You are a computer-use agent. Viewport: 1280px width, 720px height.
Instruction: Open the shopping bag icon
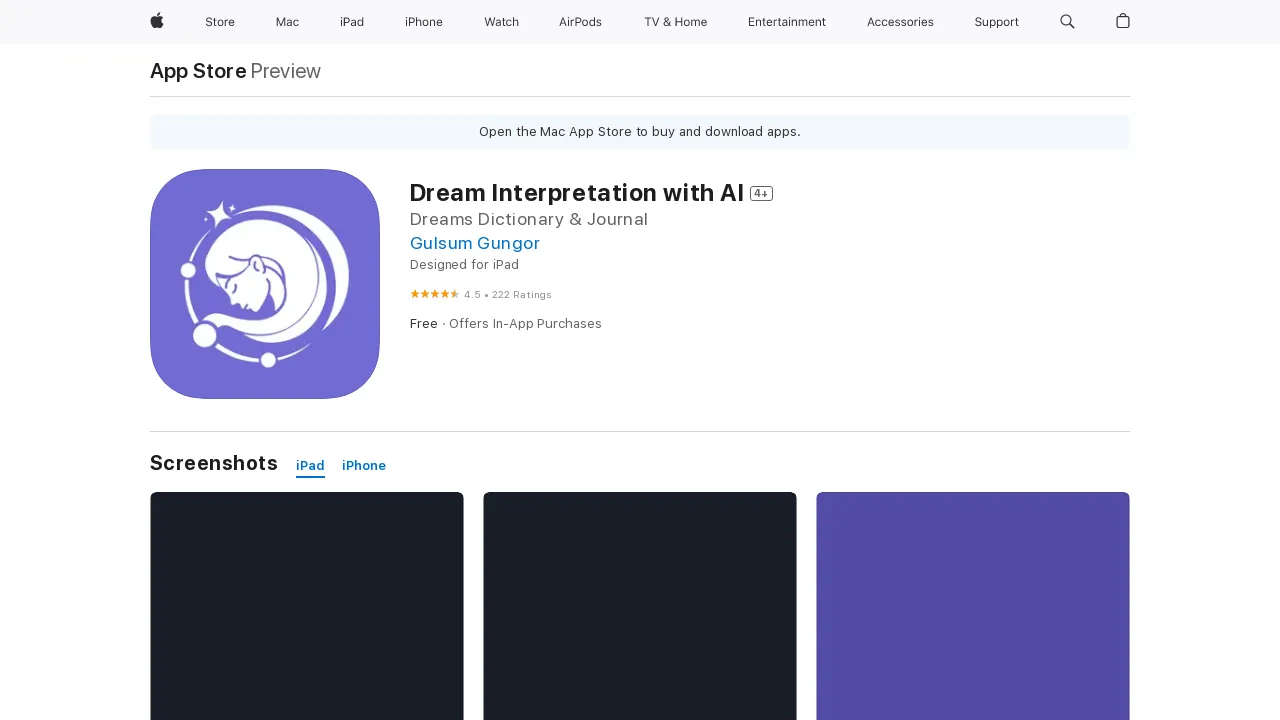1122,22
